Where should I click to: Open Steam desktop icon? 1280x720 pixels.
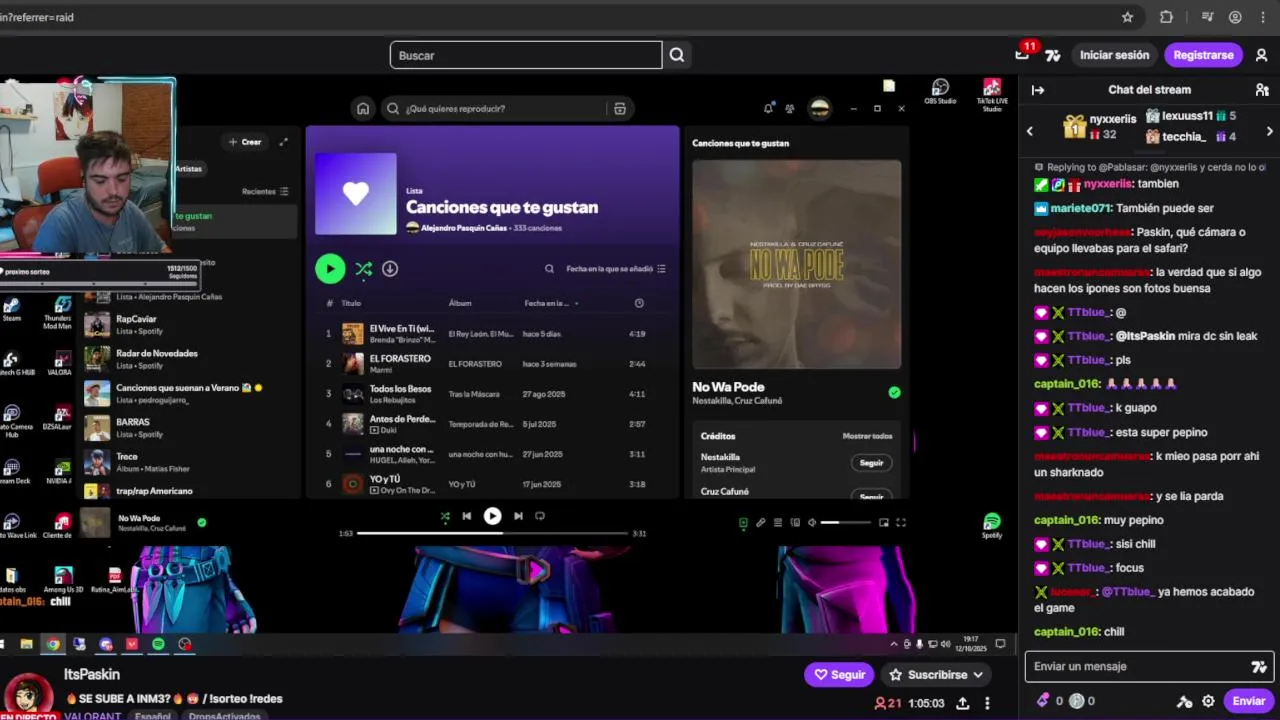point(11,308)
